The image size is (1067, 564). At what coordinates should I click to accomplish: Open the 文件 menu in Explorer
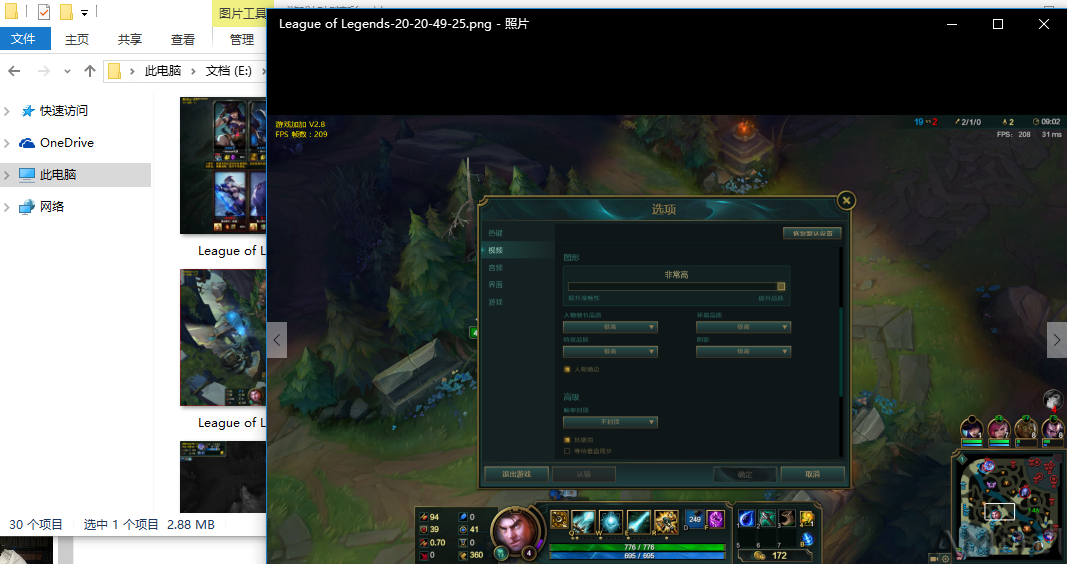pyautogui.click(x=23, y=39)
